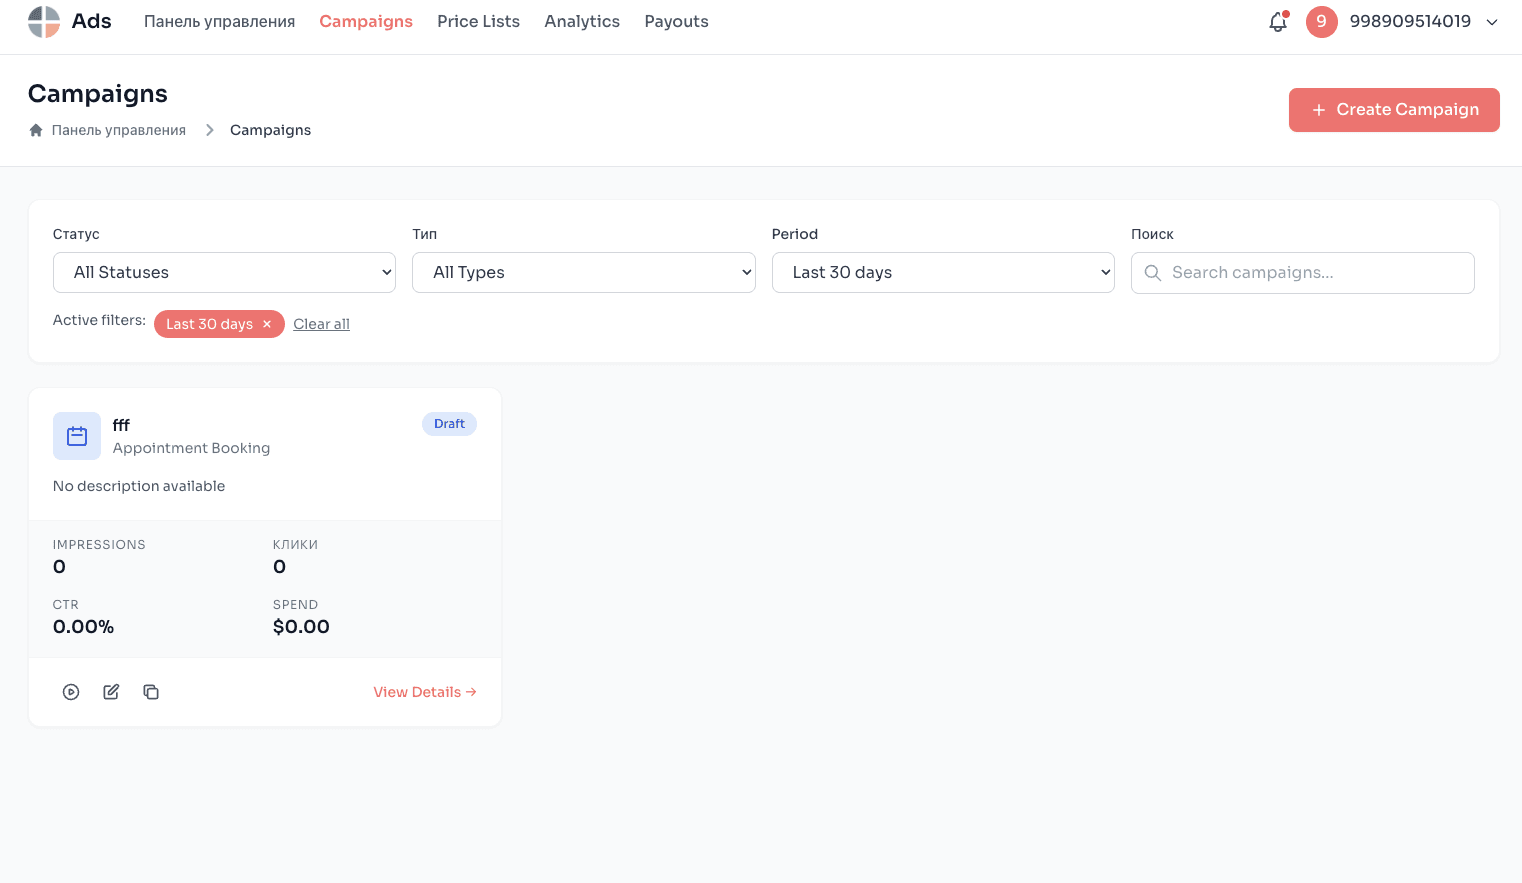Switch to the Payouts section
Image resolution: width=1522 pixels, height=883 pixels.
point(676,22)
